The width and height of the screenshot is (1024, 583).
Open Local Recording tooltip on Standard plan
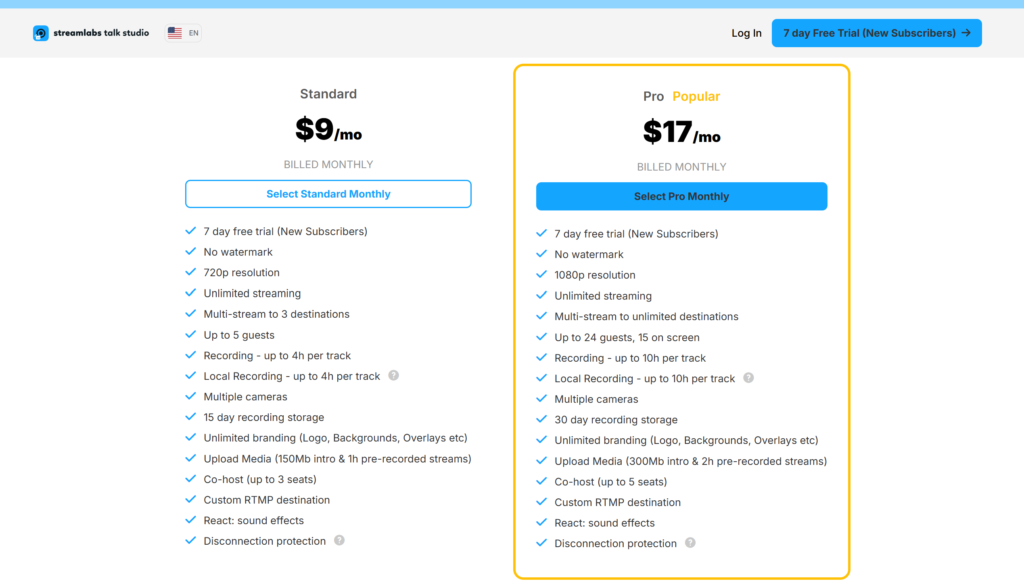pyautogui.click(x=394, y=375)
